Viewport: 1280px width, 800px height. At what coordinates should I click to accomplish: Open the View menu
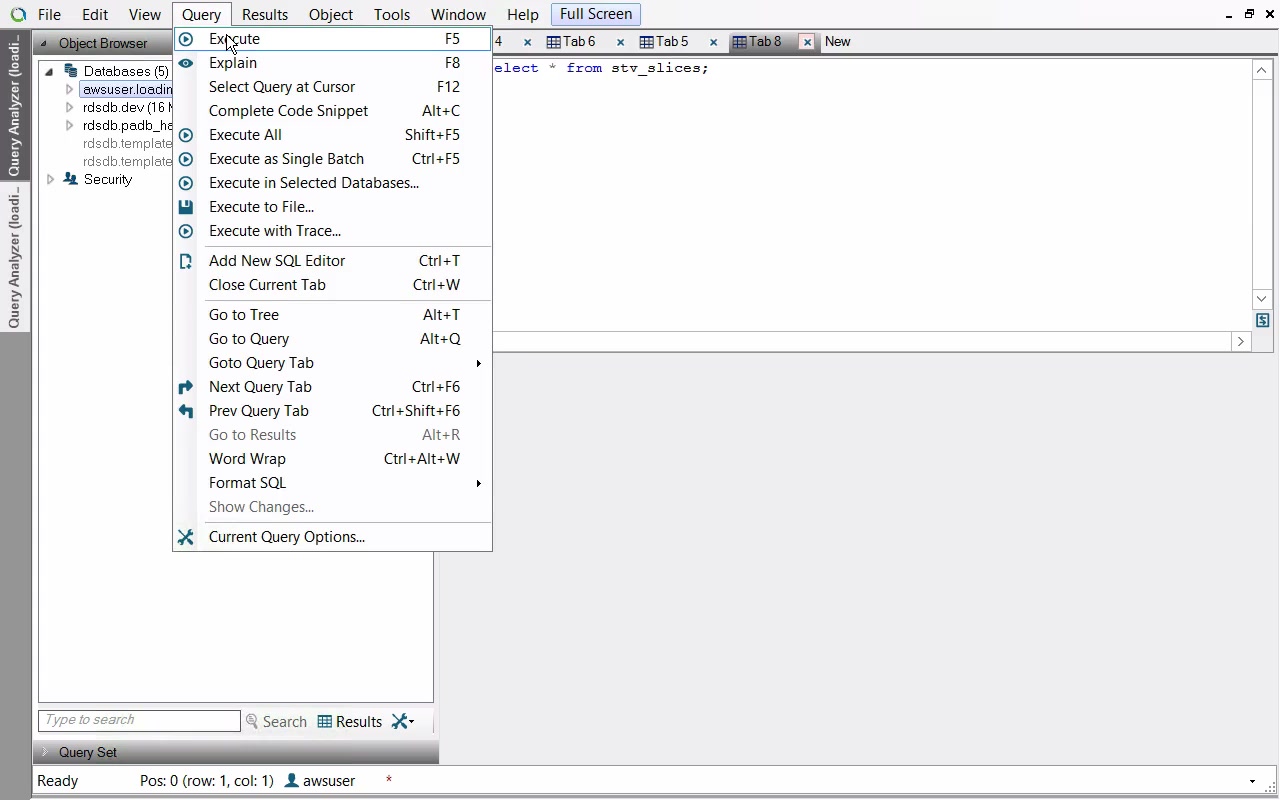pos(145,15)
